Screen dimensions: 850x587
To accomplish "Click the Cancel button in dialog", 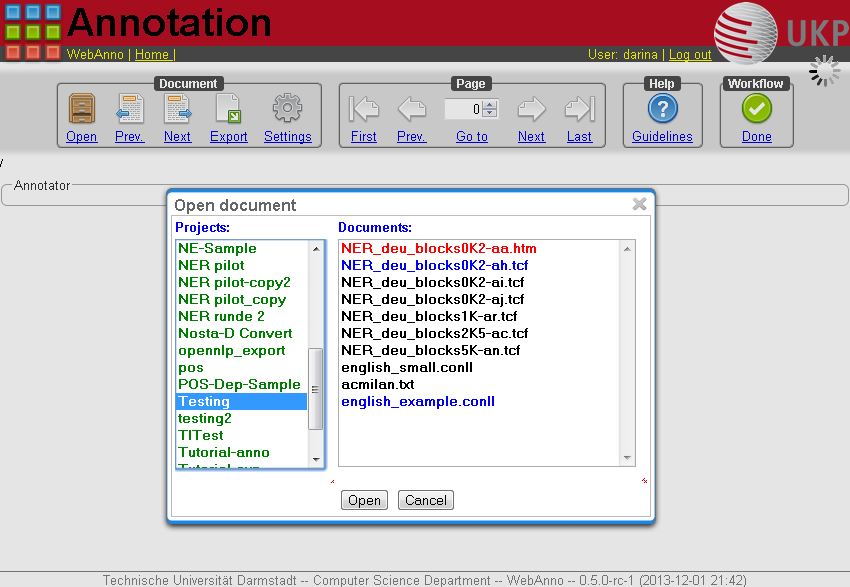I will (426, 500).
